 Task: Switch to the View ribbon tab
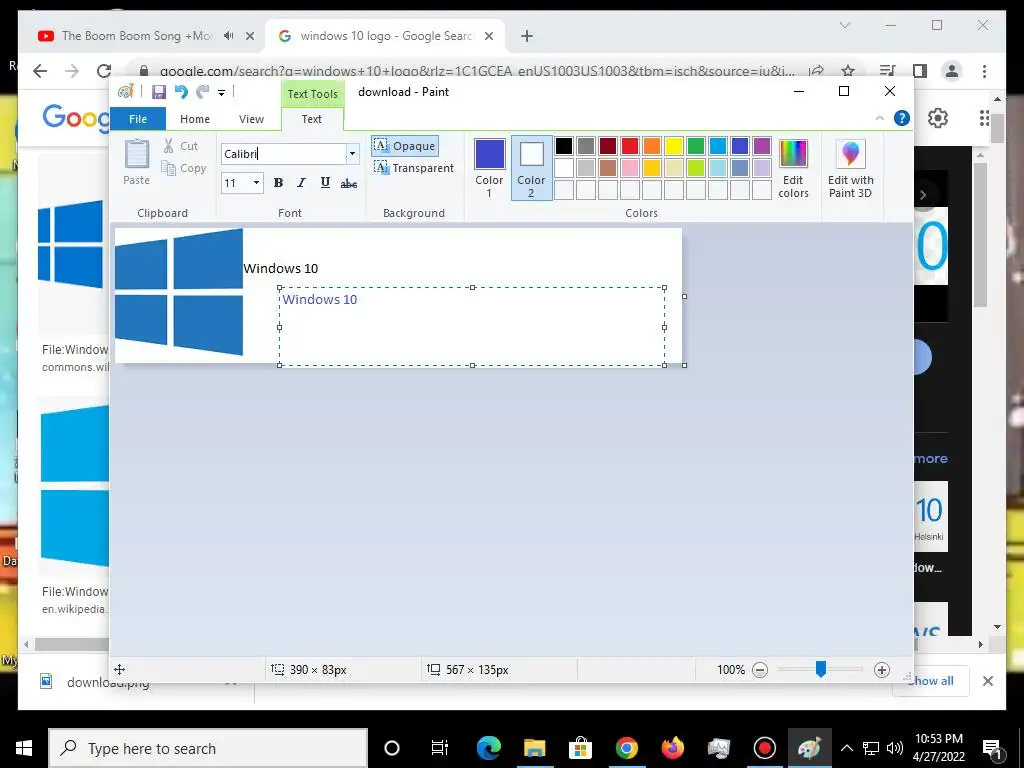(251, 119)
